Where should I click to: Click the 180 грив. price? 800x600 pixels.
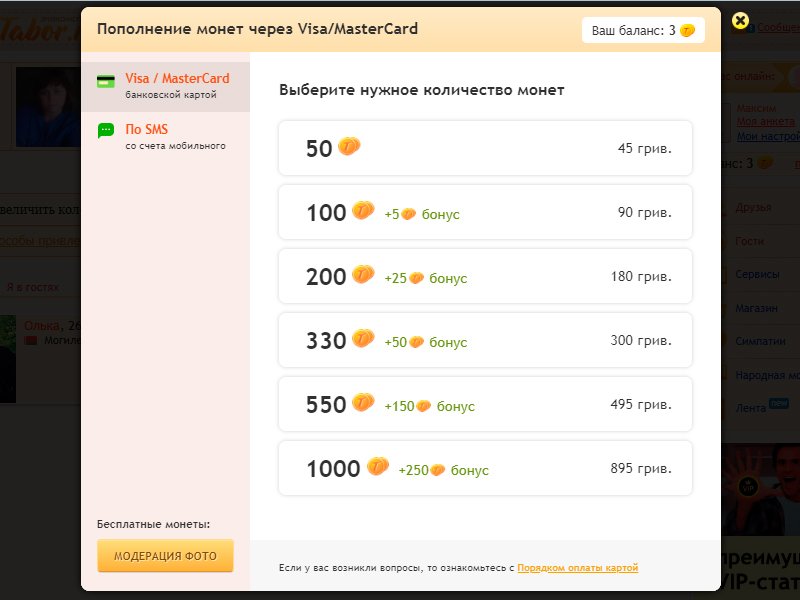(641, 277)
